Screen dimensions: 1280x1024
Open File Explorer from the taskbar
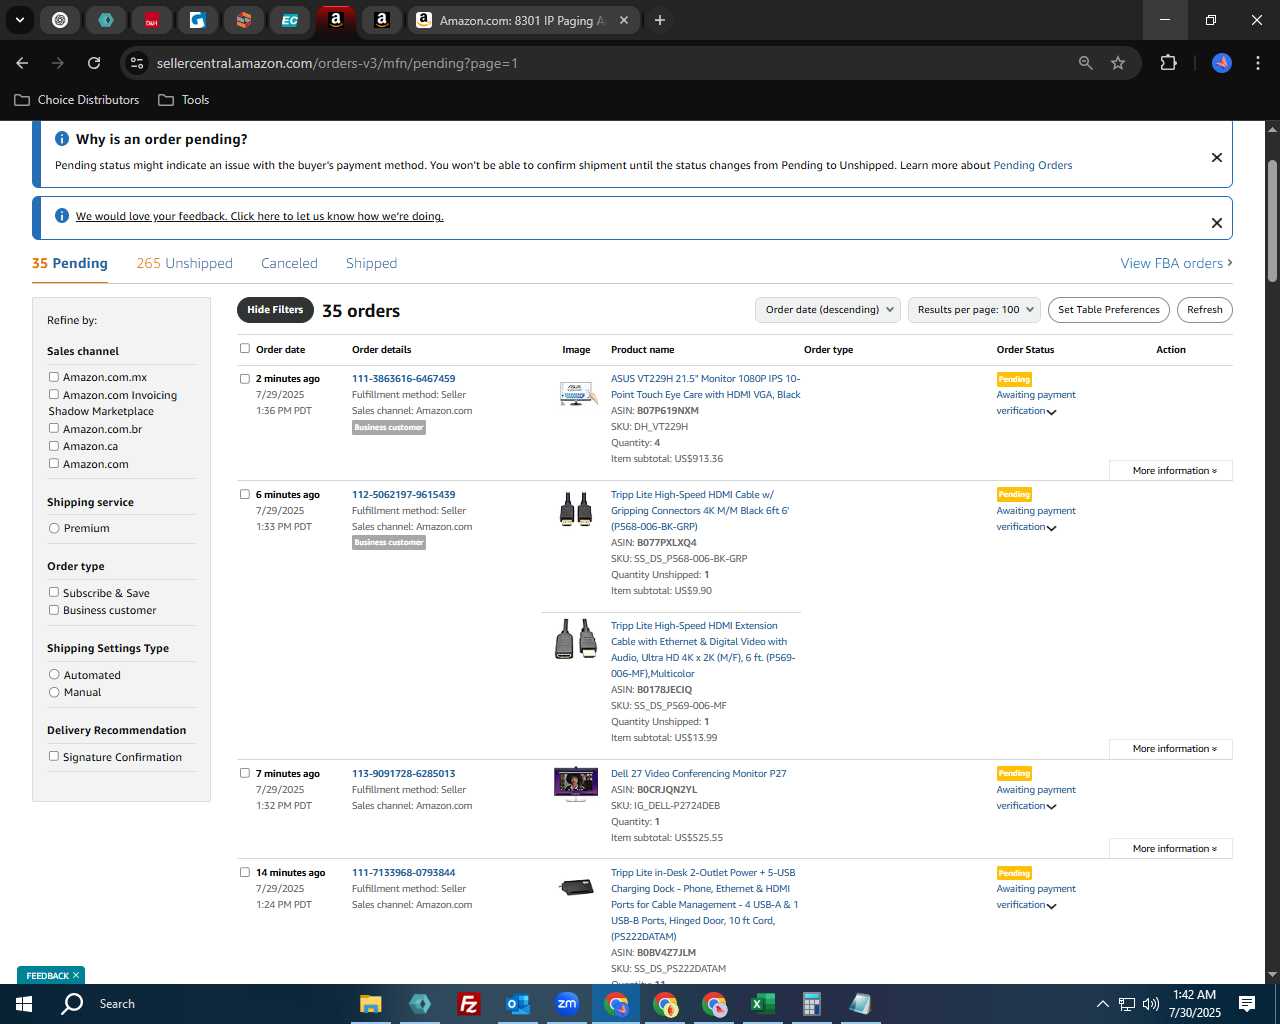[370, 1004]
